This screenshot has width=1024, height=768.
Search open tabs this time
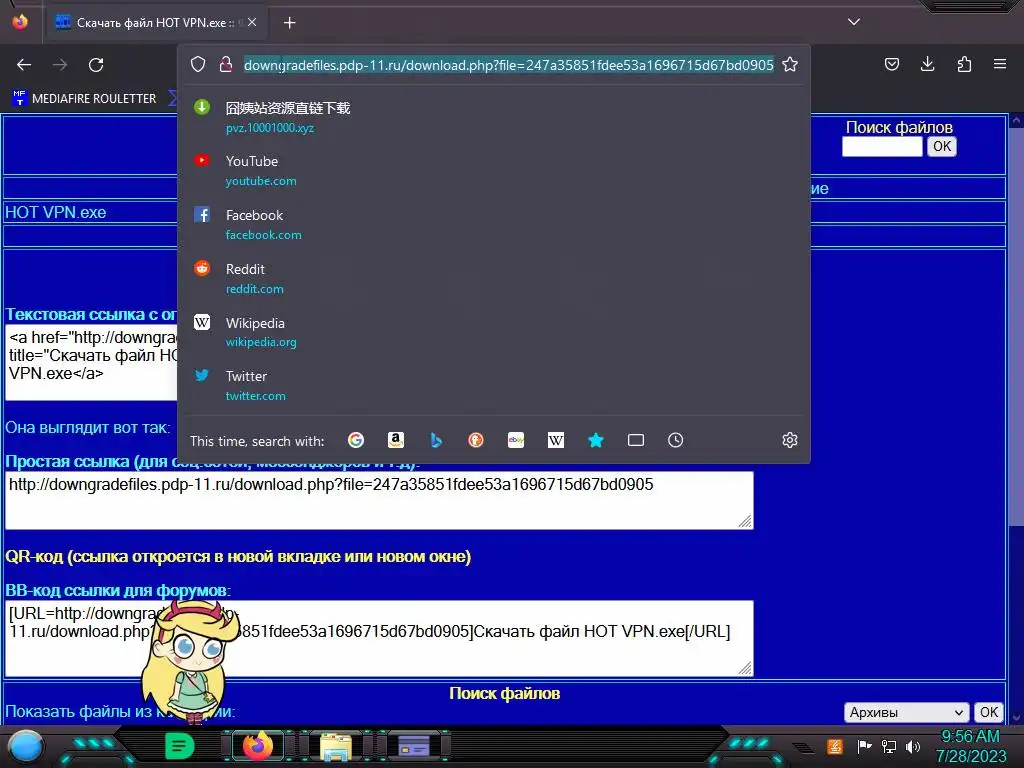[635, 440]
